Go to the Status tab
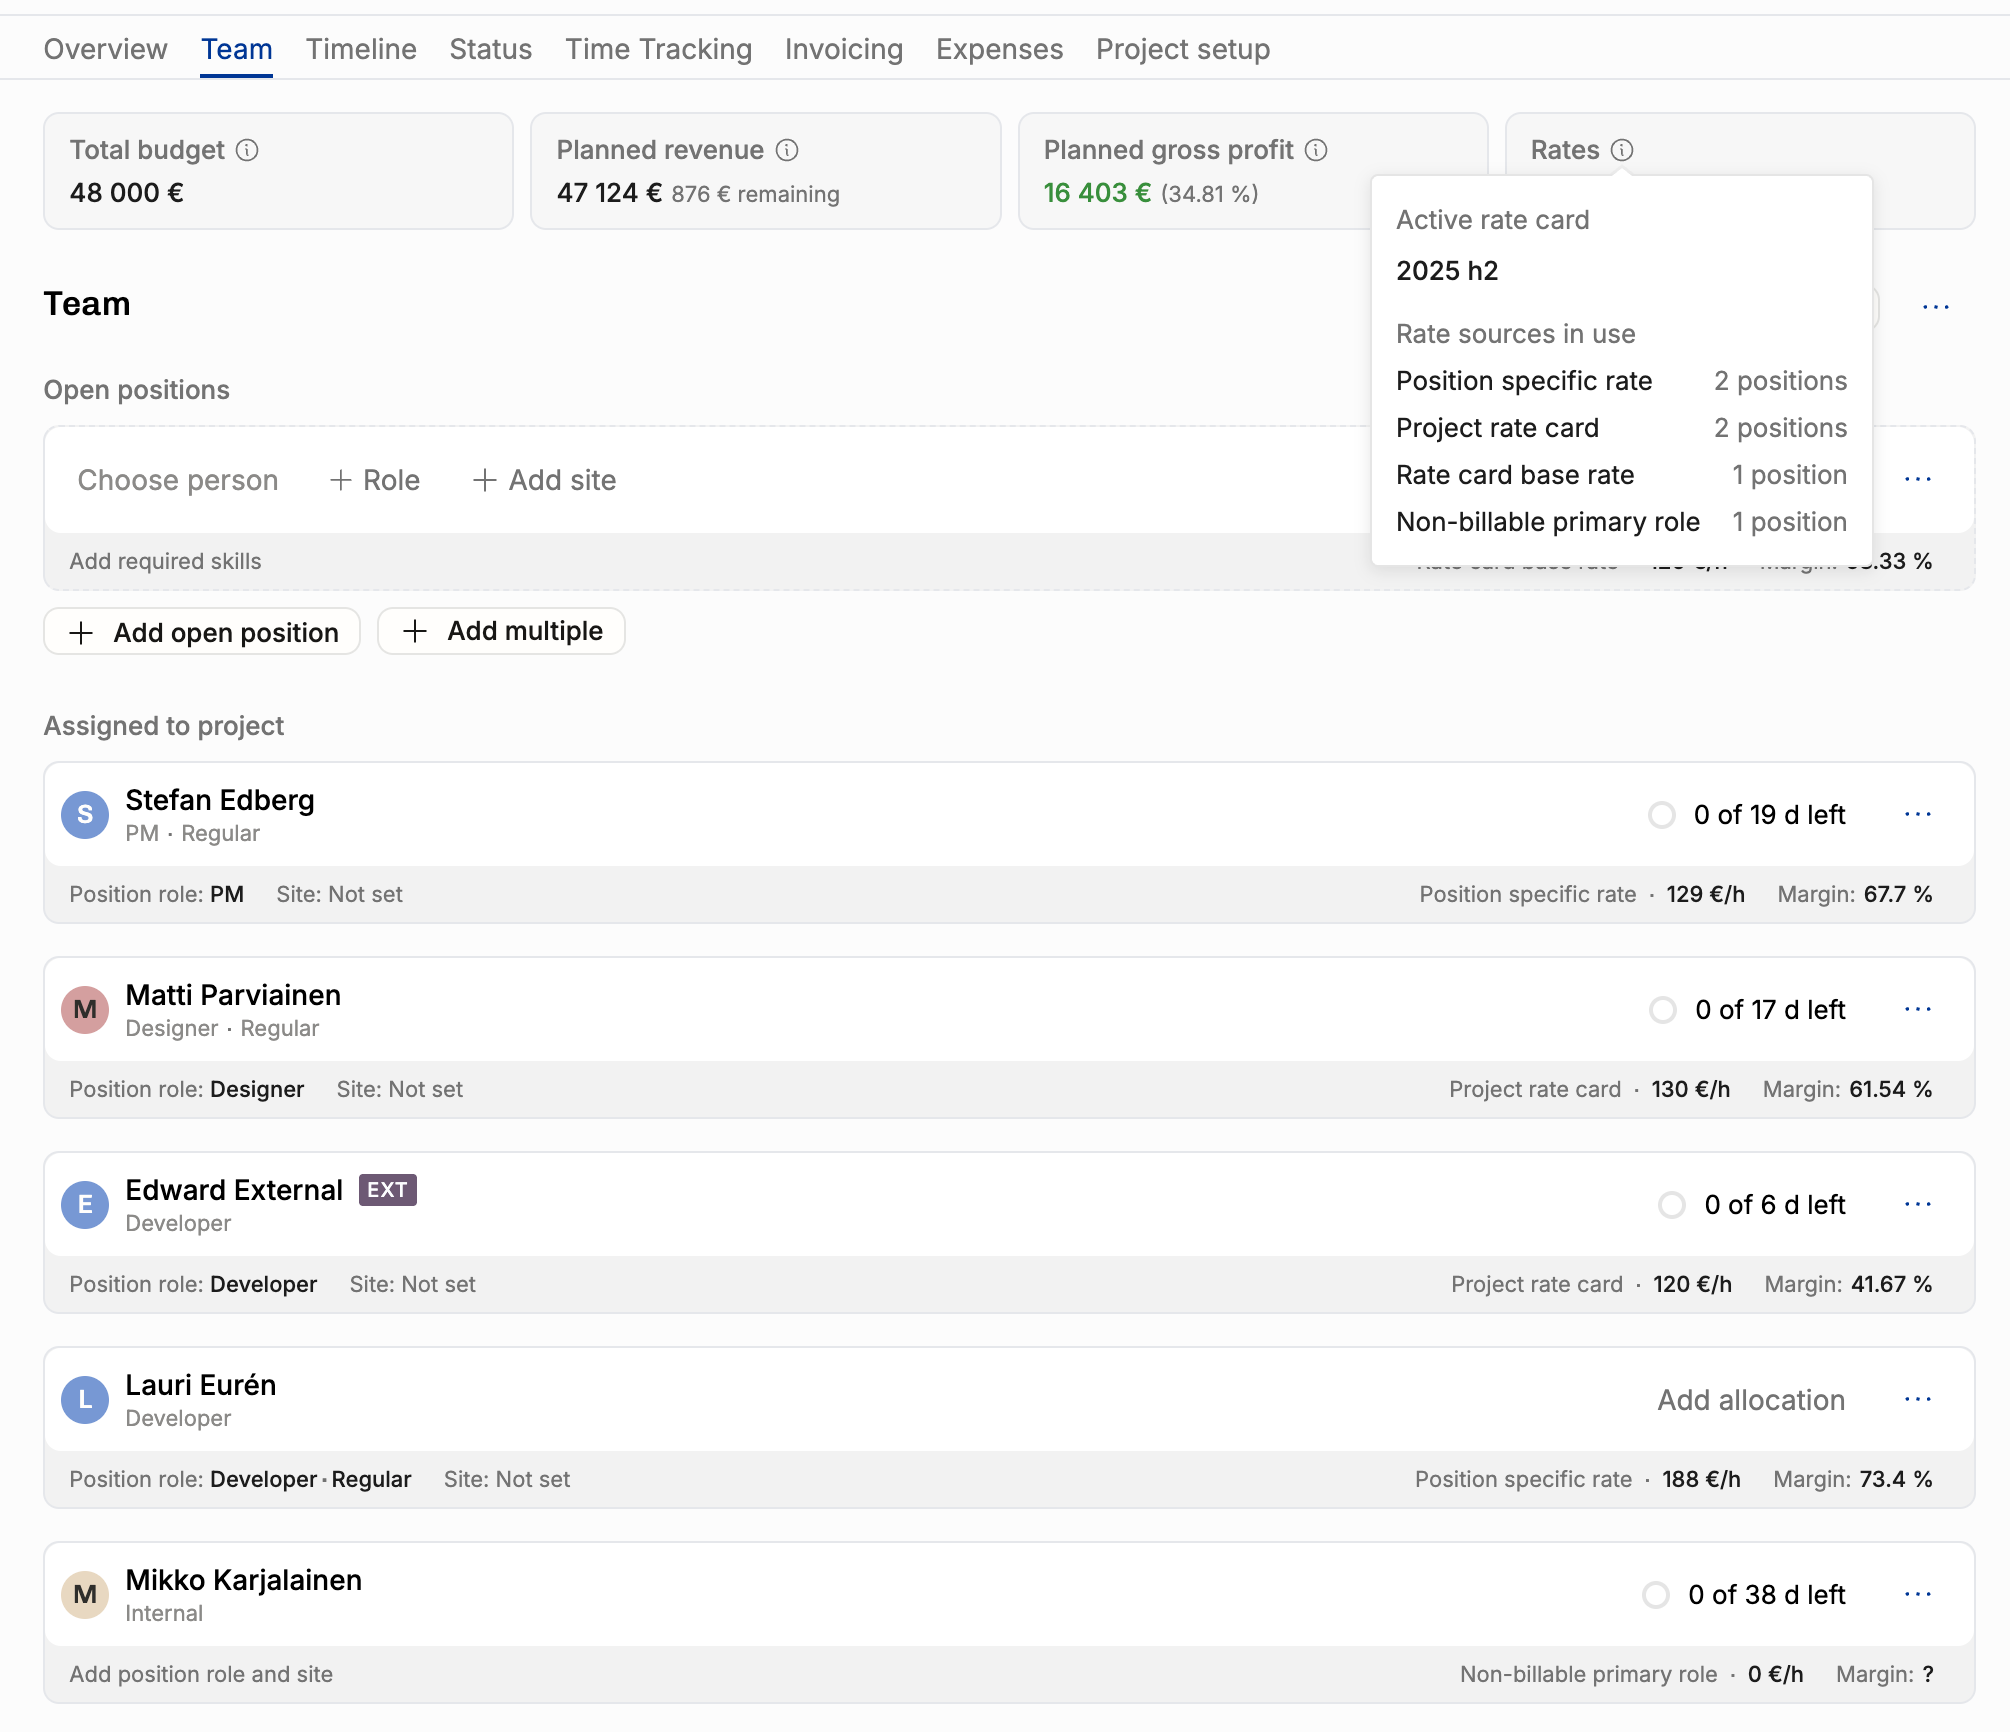 point(490,49)
